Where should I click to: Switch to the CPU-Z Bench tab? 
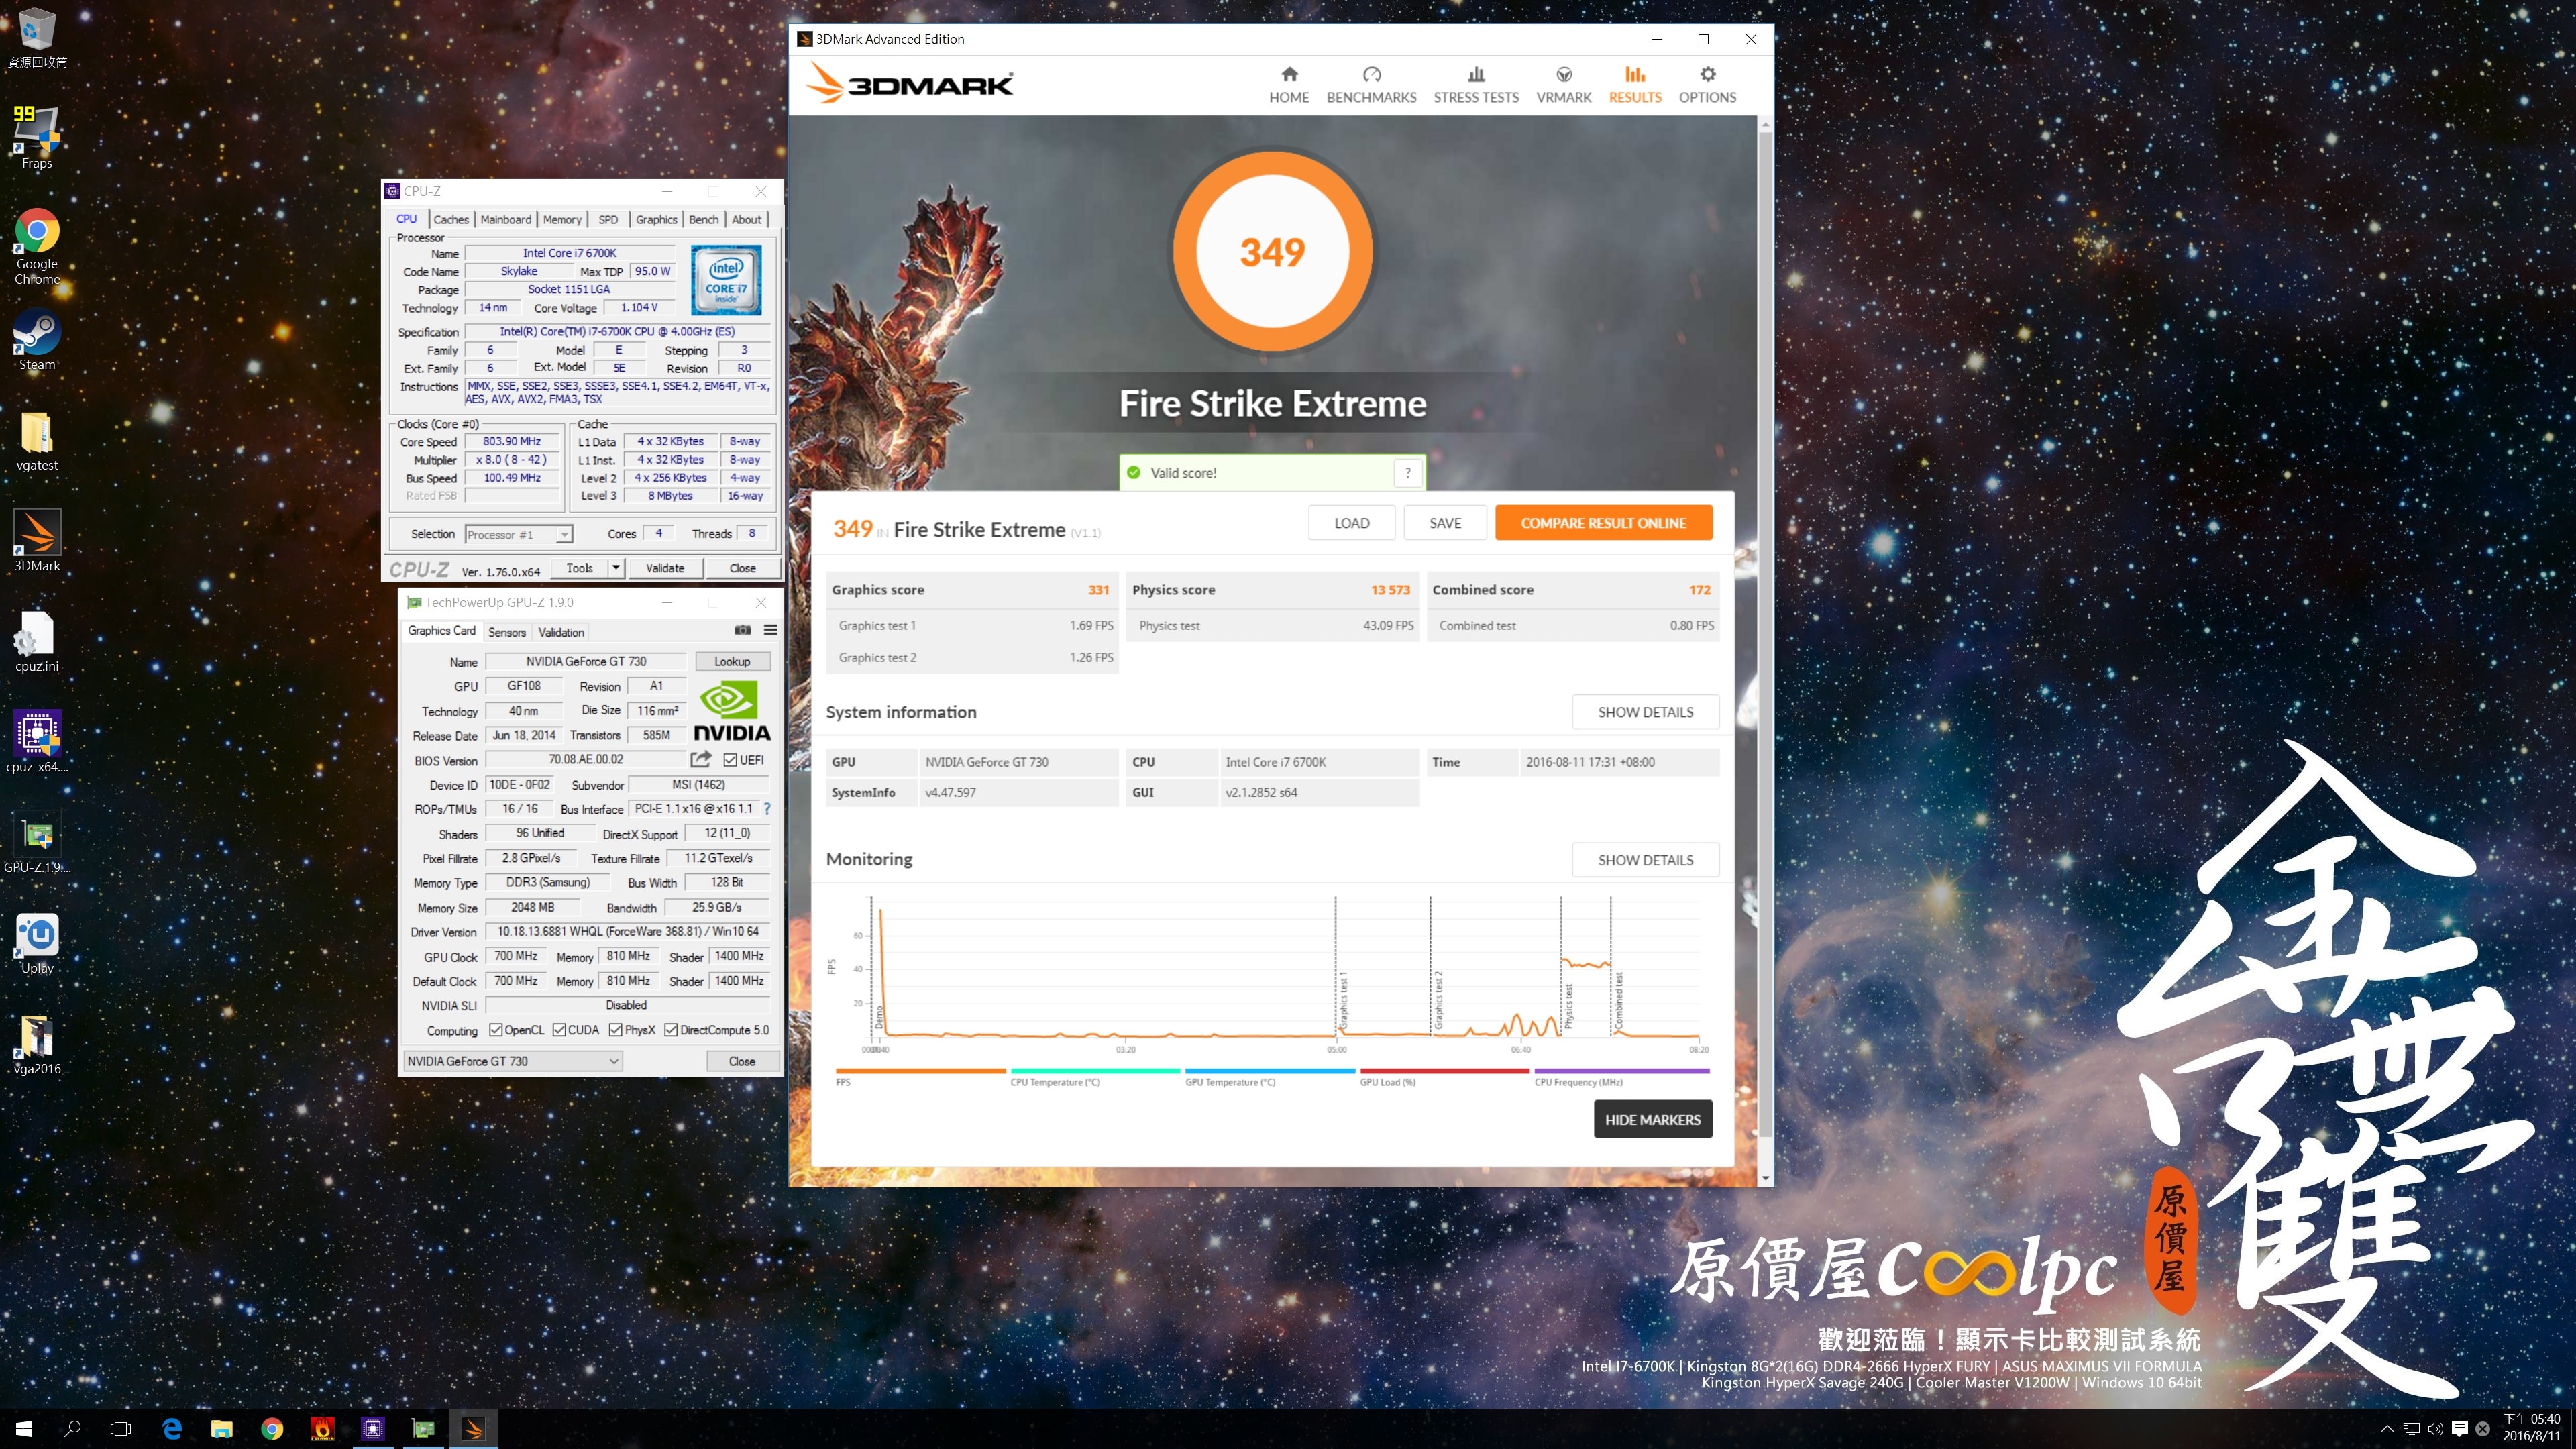tap(703, 219)
